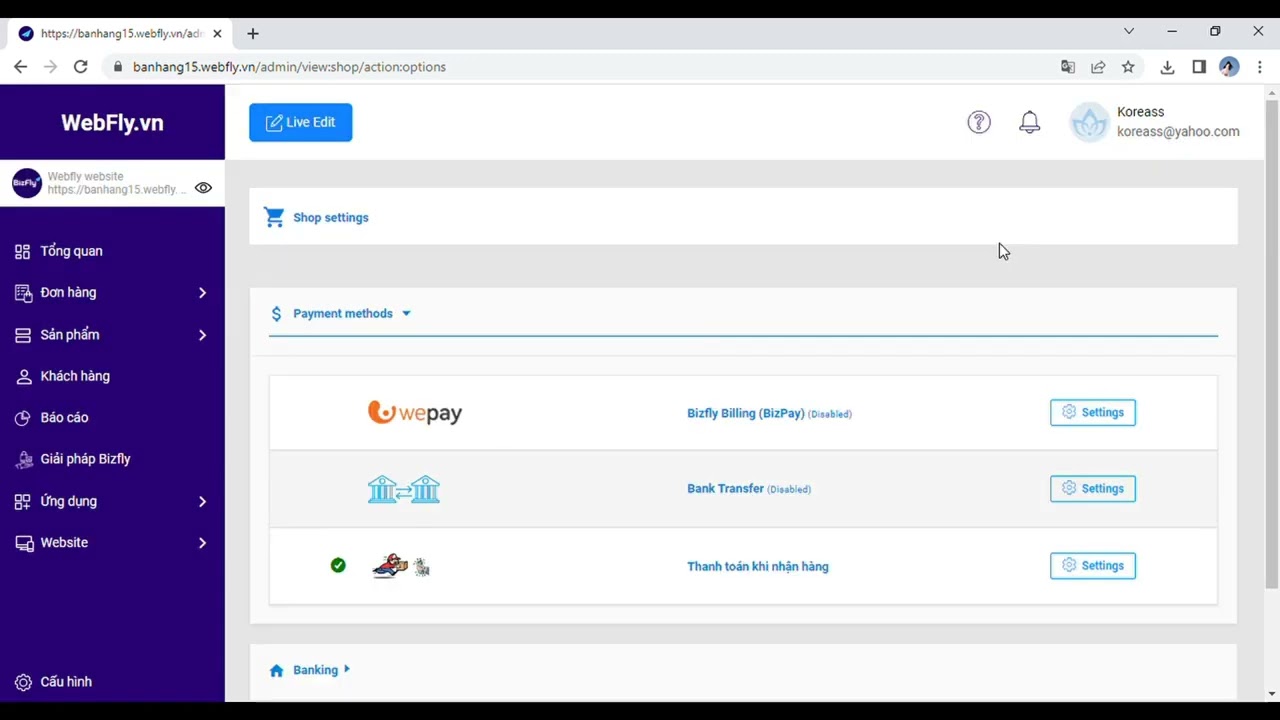Bookmark this page with star icon

pyautogui.click(x=1128, y=67)
